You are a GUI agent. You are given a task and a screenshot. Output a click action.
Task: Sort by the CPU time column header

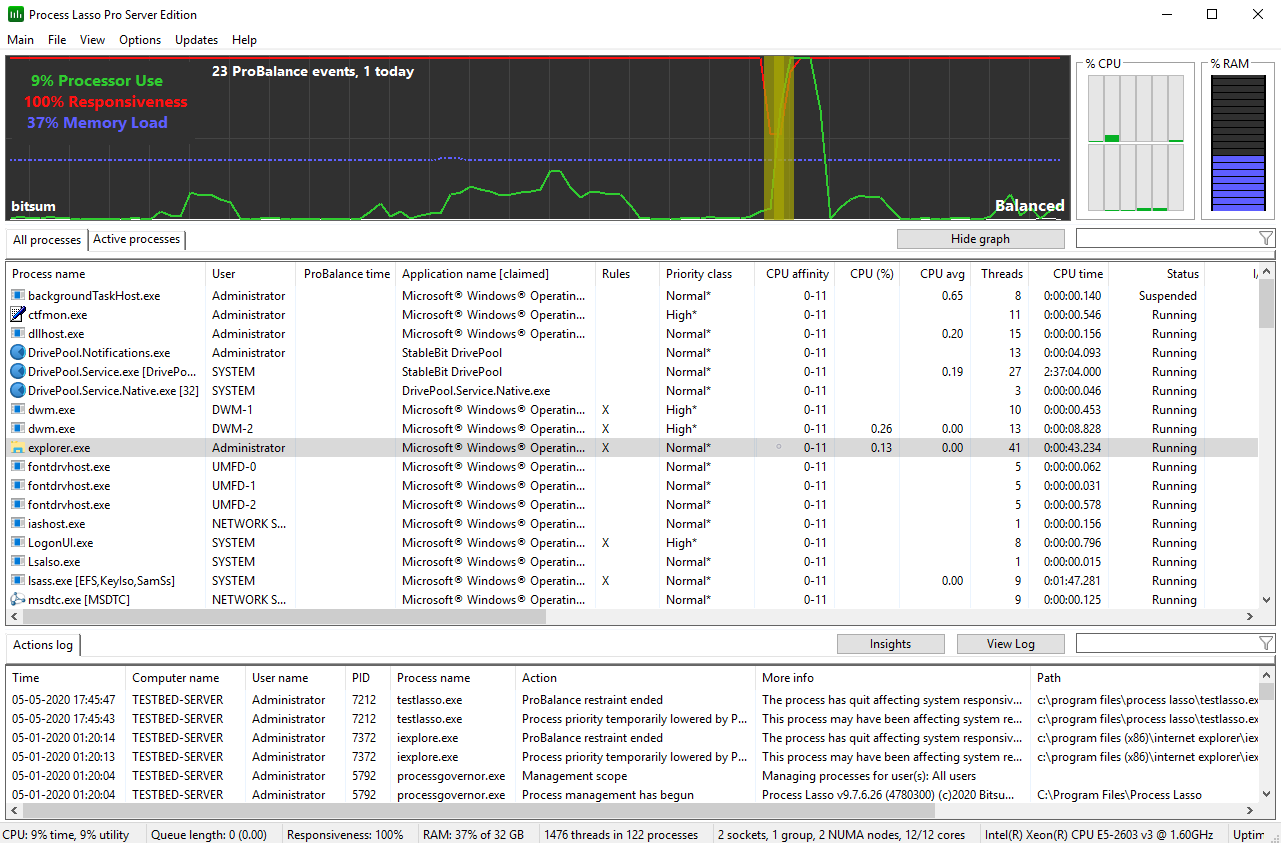[x=1069, y=274]
